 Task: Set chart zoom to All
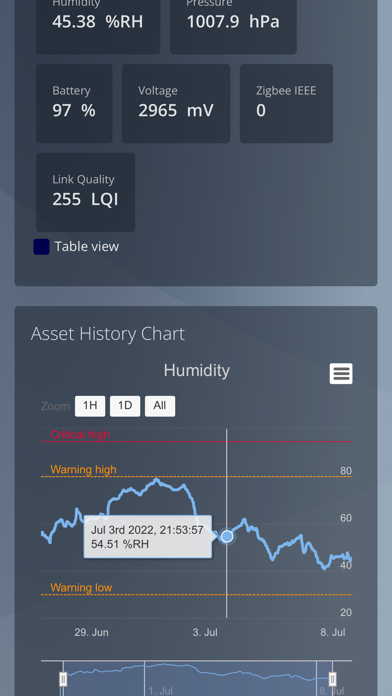tap(160, 406)
